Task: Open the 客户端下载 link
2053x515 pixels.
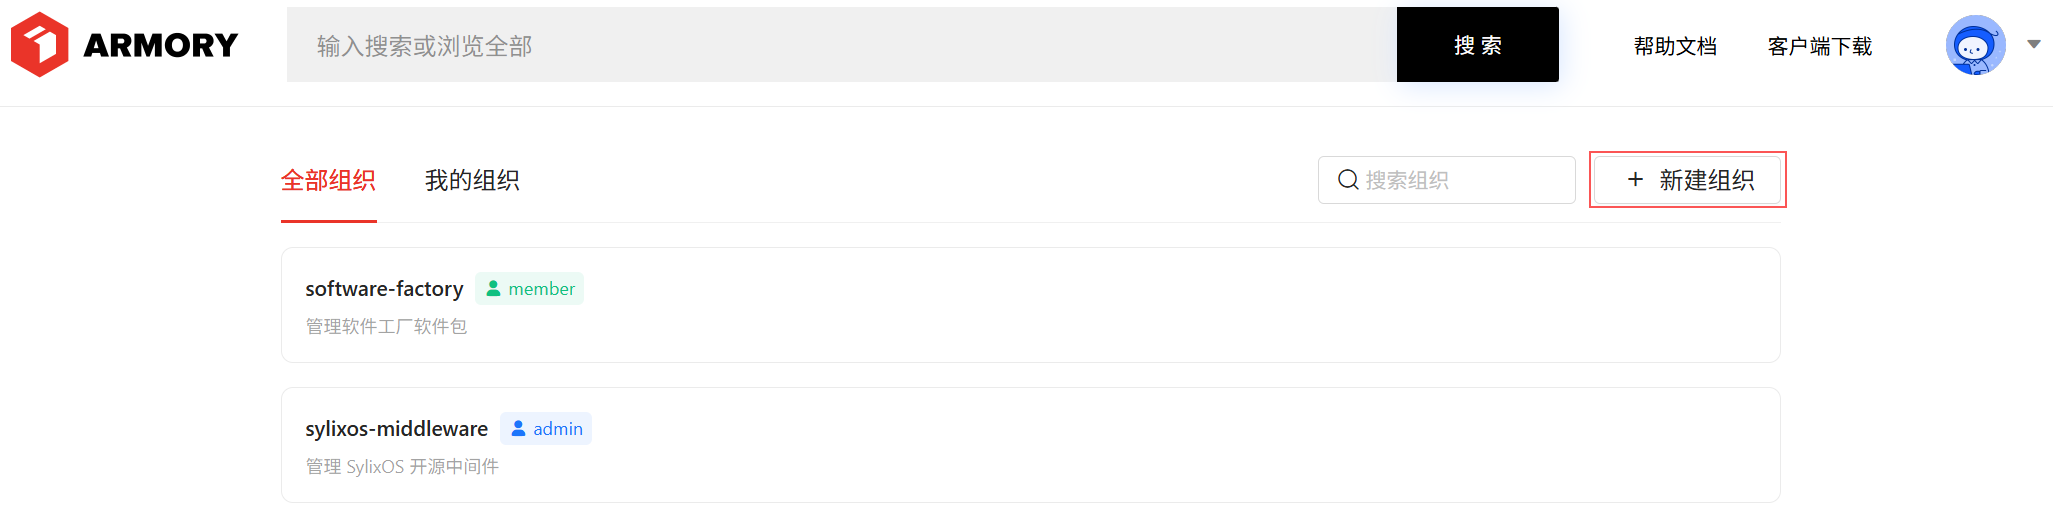Action: (1819, 46)
